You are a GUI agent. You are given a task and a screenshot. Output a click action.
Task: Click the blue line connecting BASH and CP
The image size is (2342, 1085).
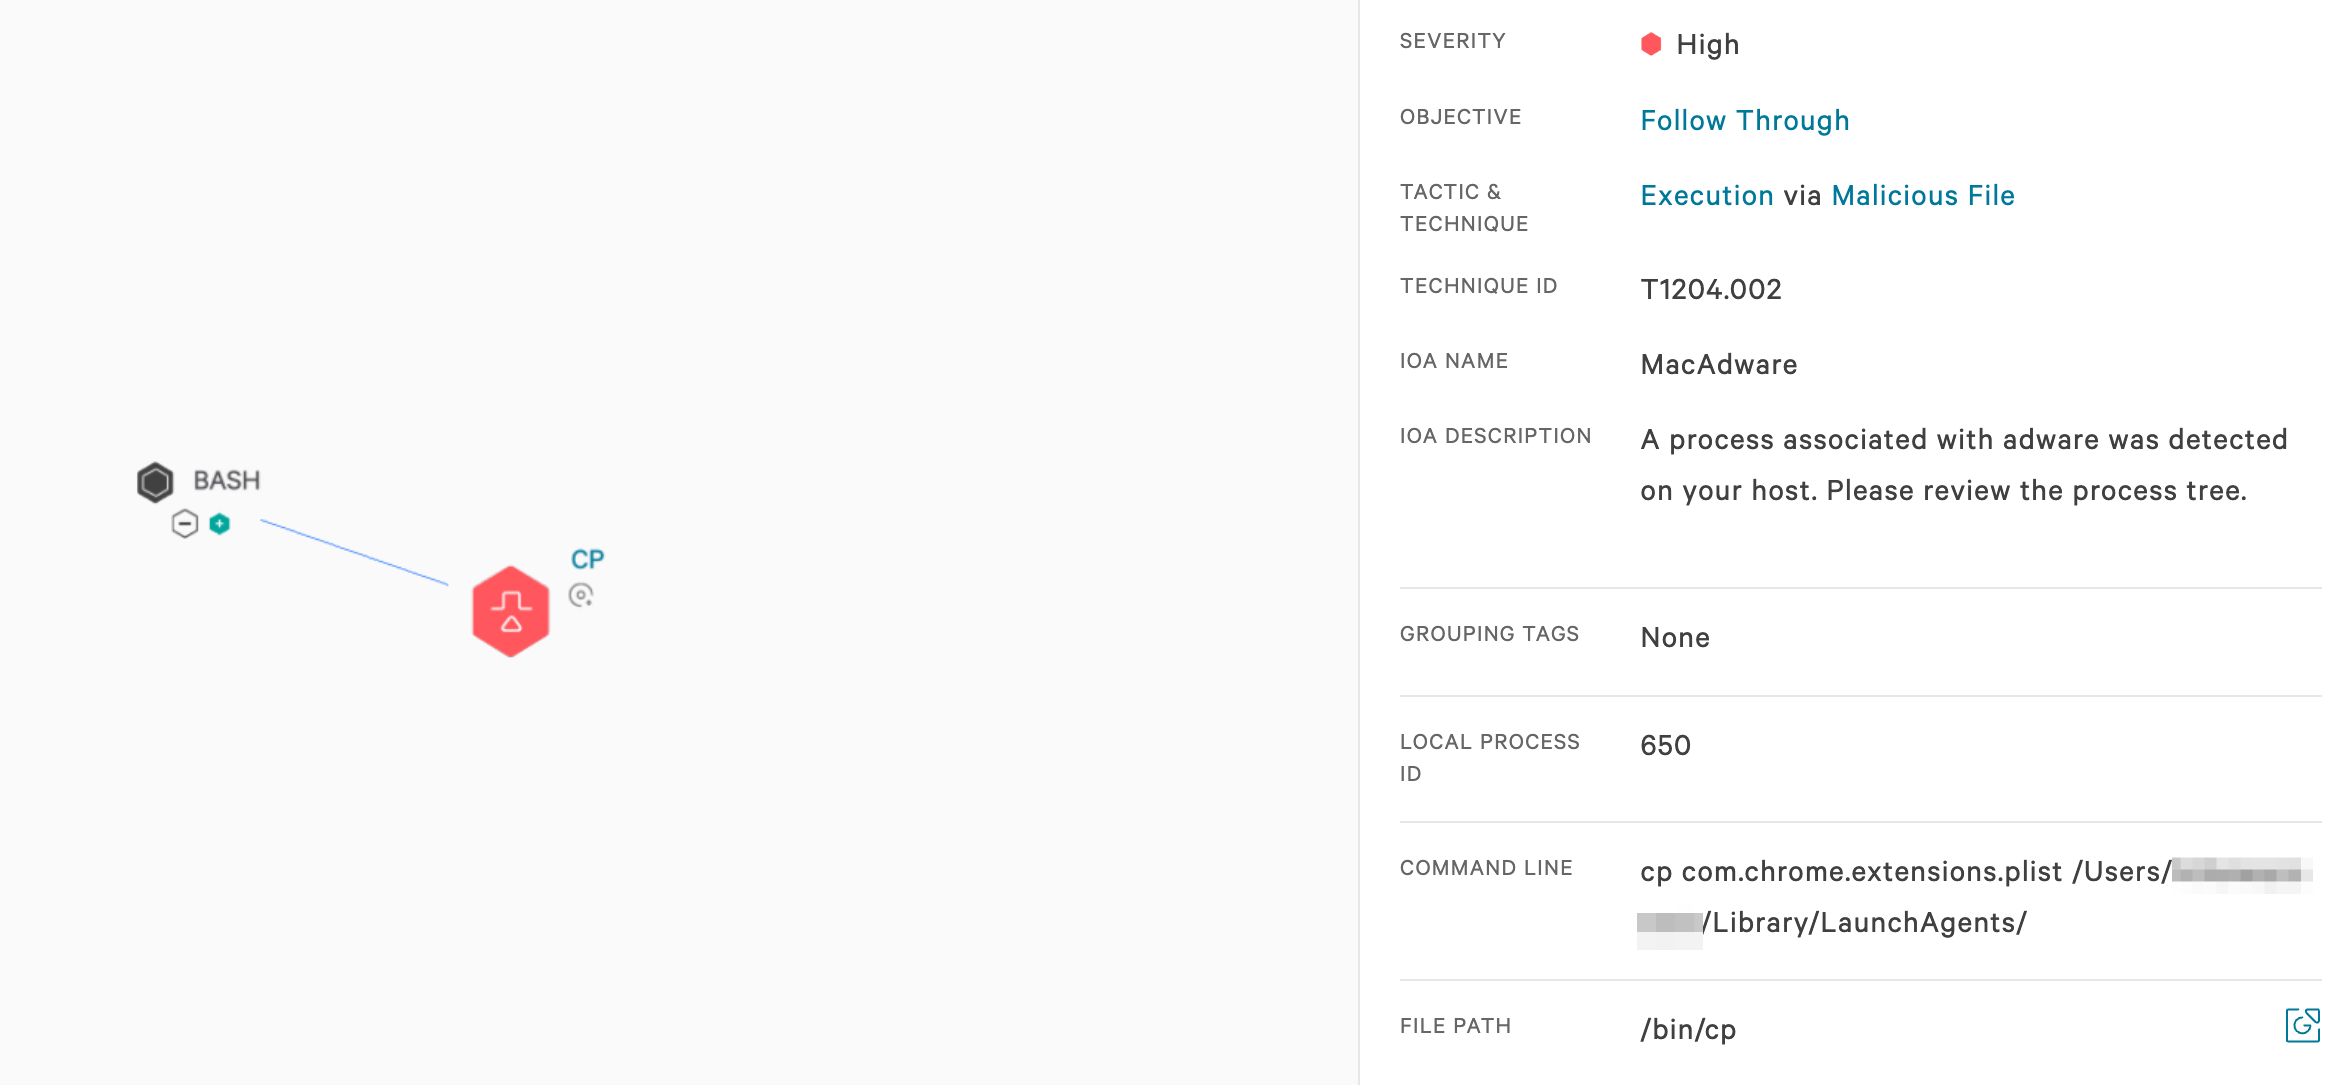tap(355, 552)
